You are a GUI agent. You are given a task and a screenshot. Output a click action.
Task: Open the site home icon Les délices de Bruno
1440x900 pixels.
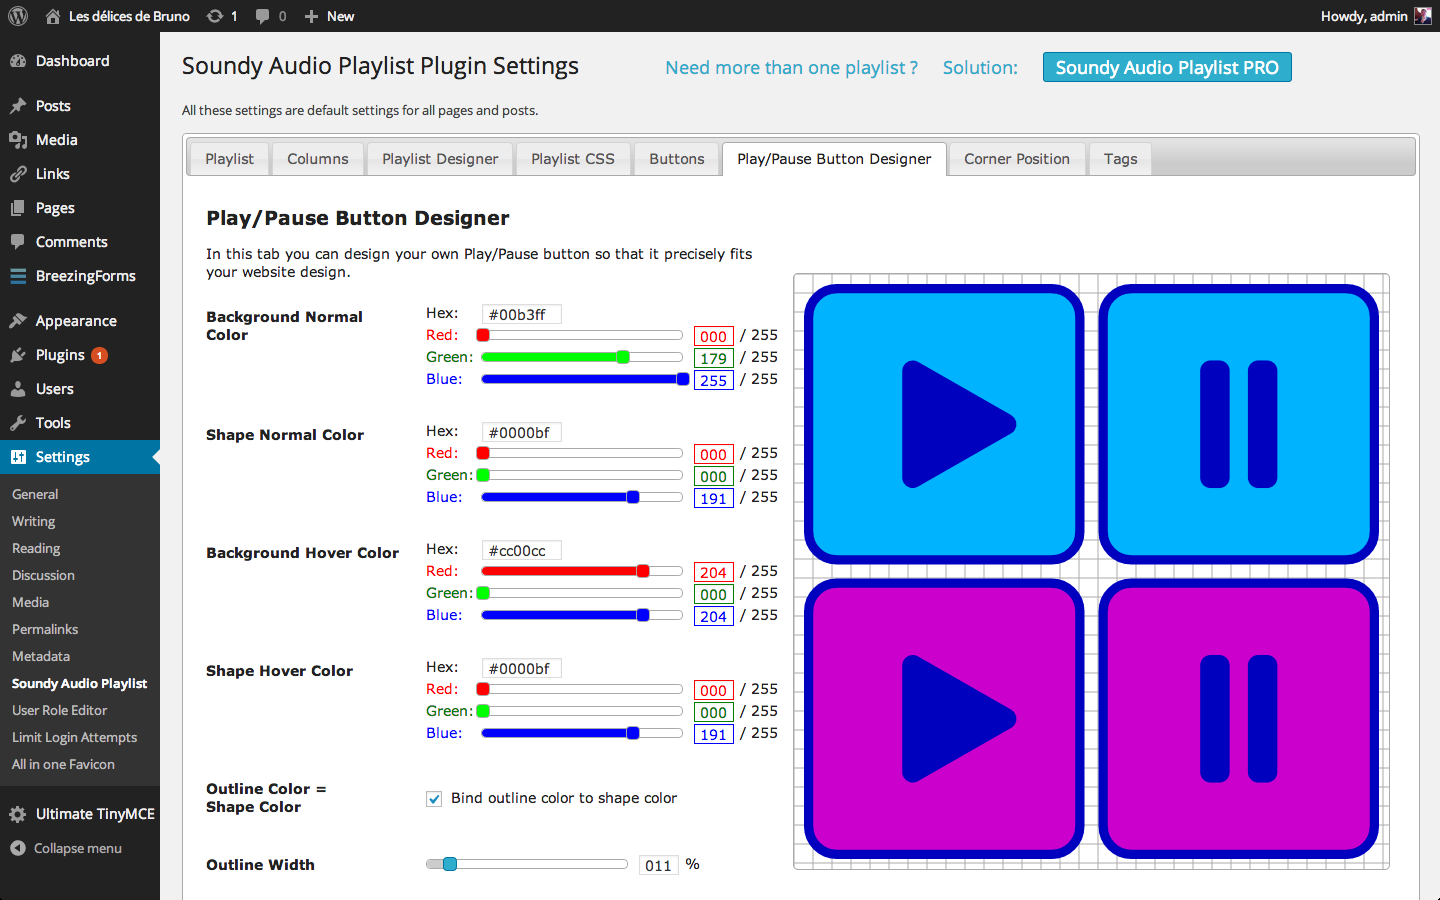[53, 16]
